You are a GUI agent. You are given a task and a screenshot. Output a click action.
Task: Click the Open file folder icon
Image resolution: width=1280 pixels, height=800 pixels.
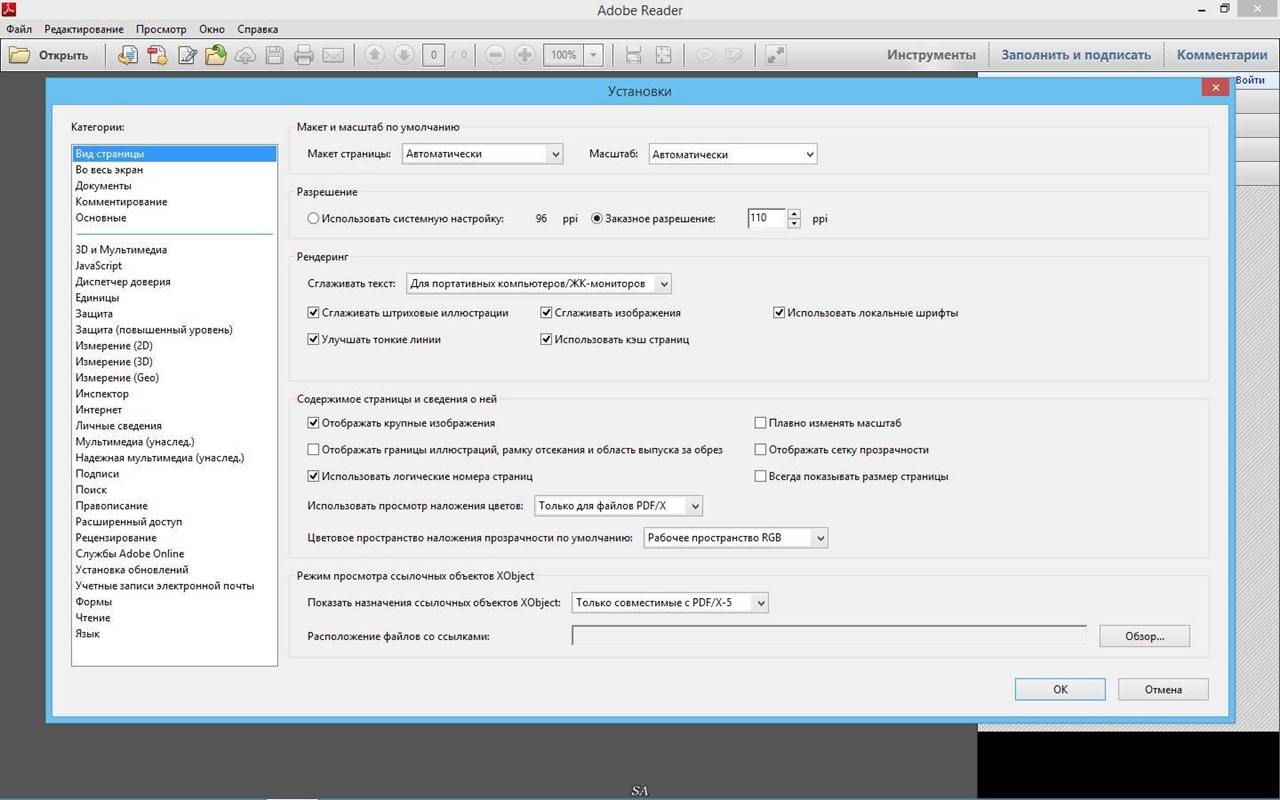coord(20,55)
